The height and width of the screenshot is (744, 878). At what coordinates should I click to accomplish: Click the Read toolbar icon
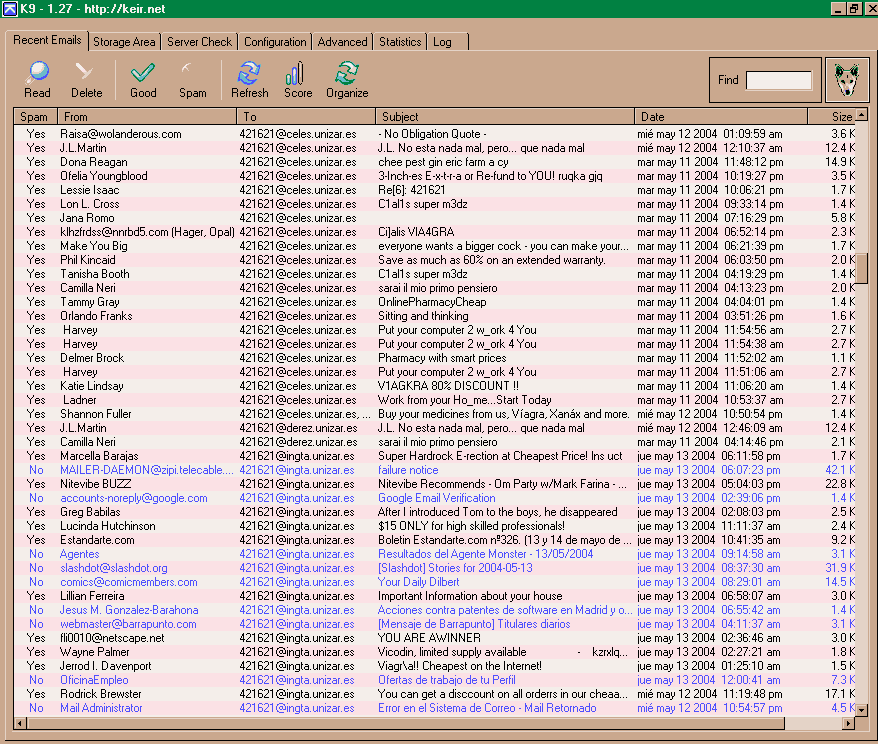click(x=37, y=80)
